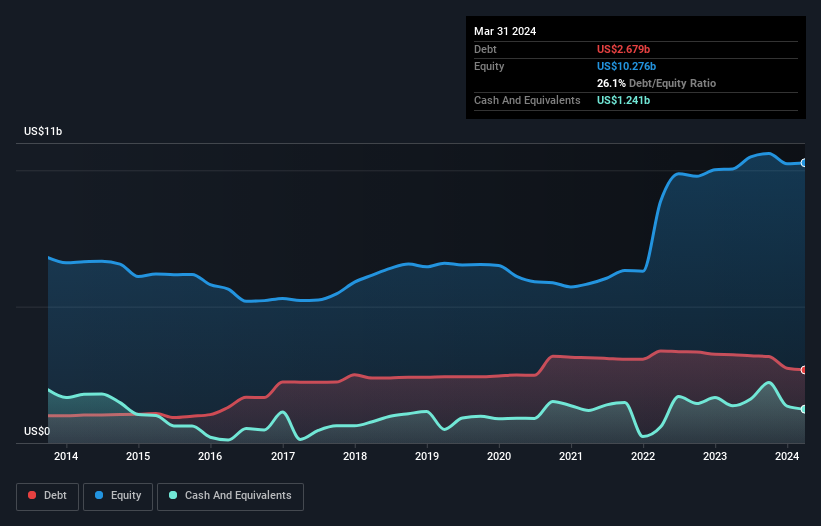821x526 pixels.
Task: Select the Equity endpoint marker on the chart
Action: point(804,163)
